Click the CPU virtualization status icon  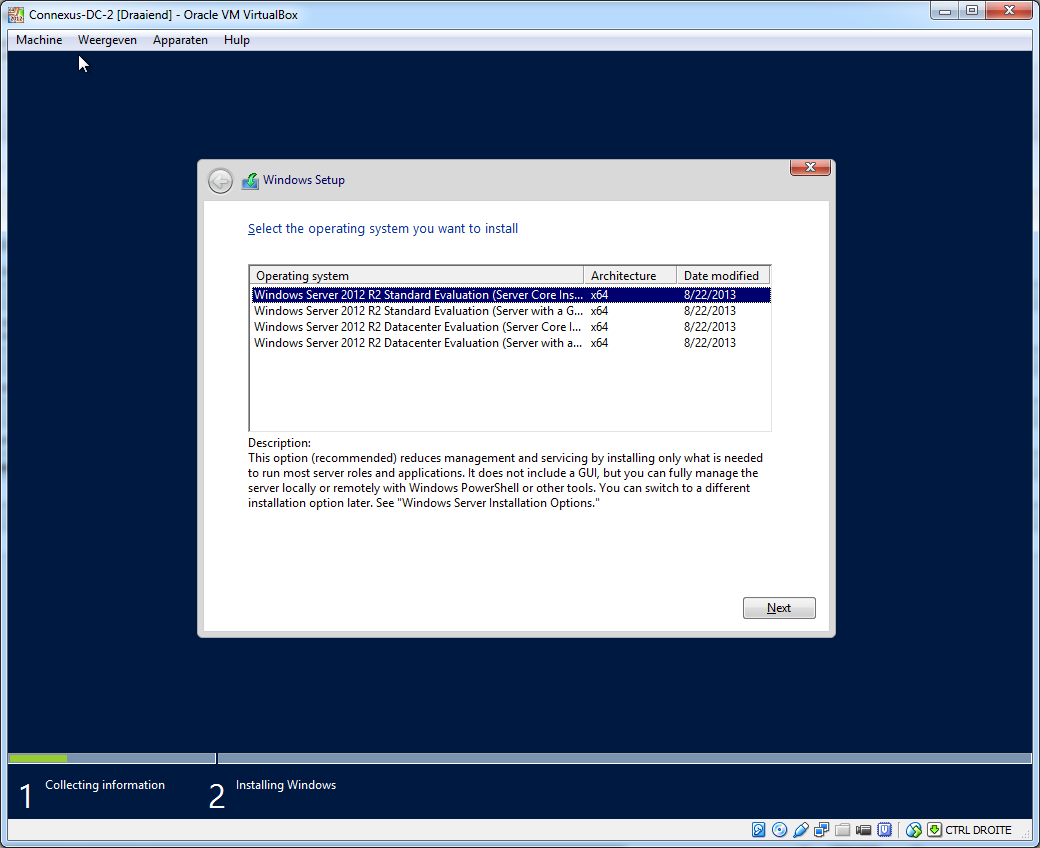[884, 829]
